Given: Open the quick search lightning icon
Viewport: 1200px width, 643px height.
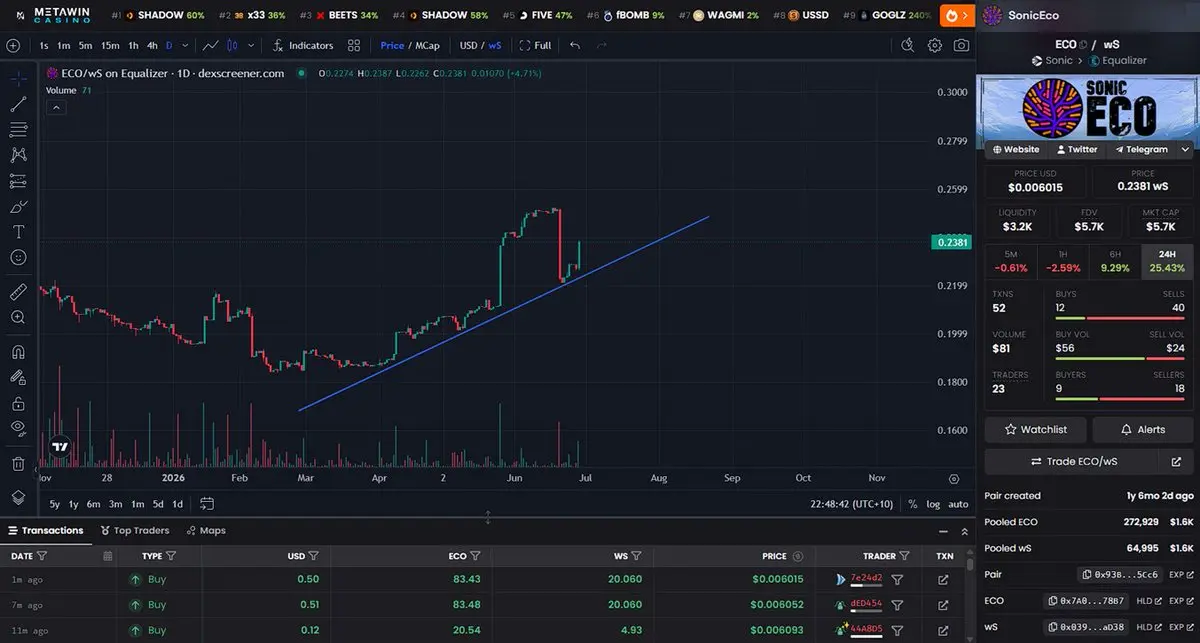Looking at the screenshot, I should click(x=908, y=45).
